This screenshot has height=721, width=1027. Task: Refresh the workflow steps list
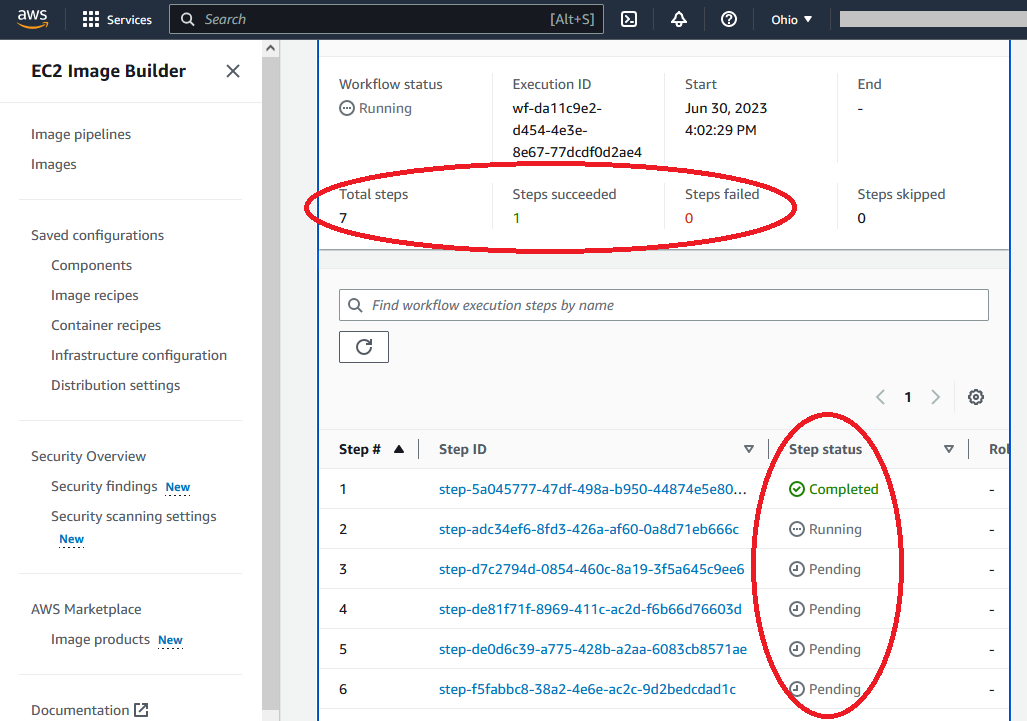coord(364,347)
